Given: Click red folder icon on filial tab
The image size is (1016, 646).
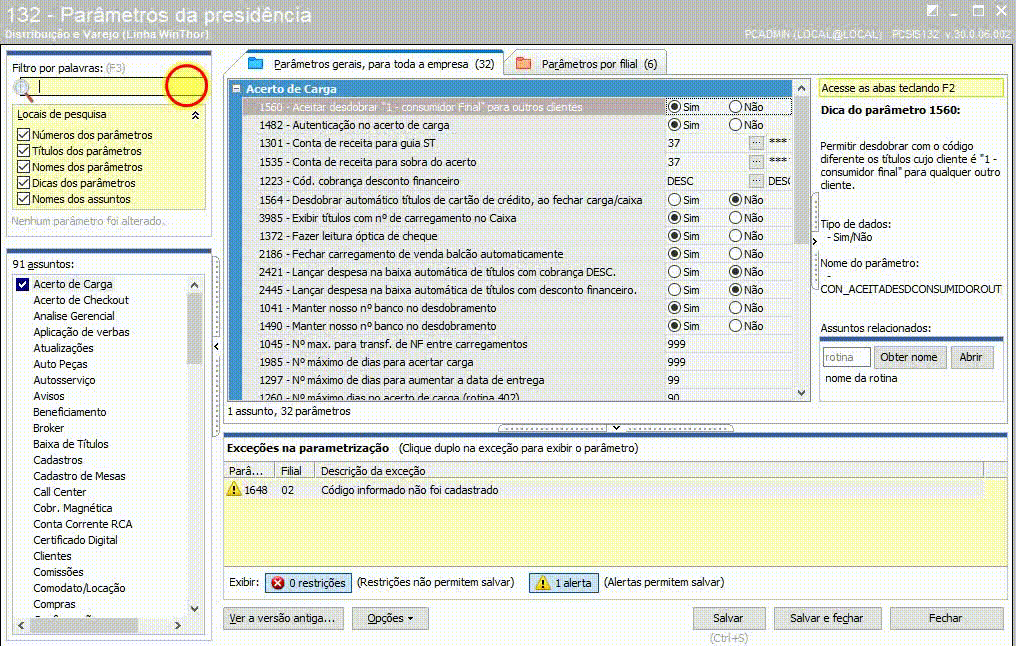Looking at the screenshot, I should tap(523, 63).
